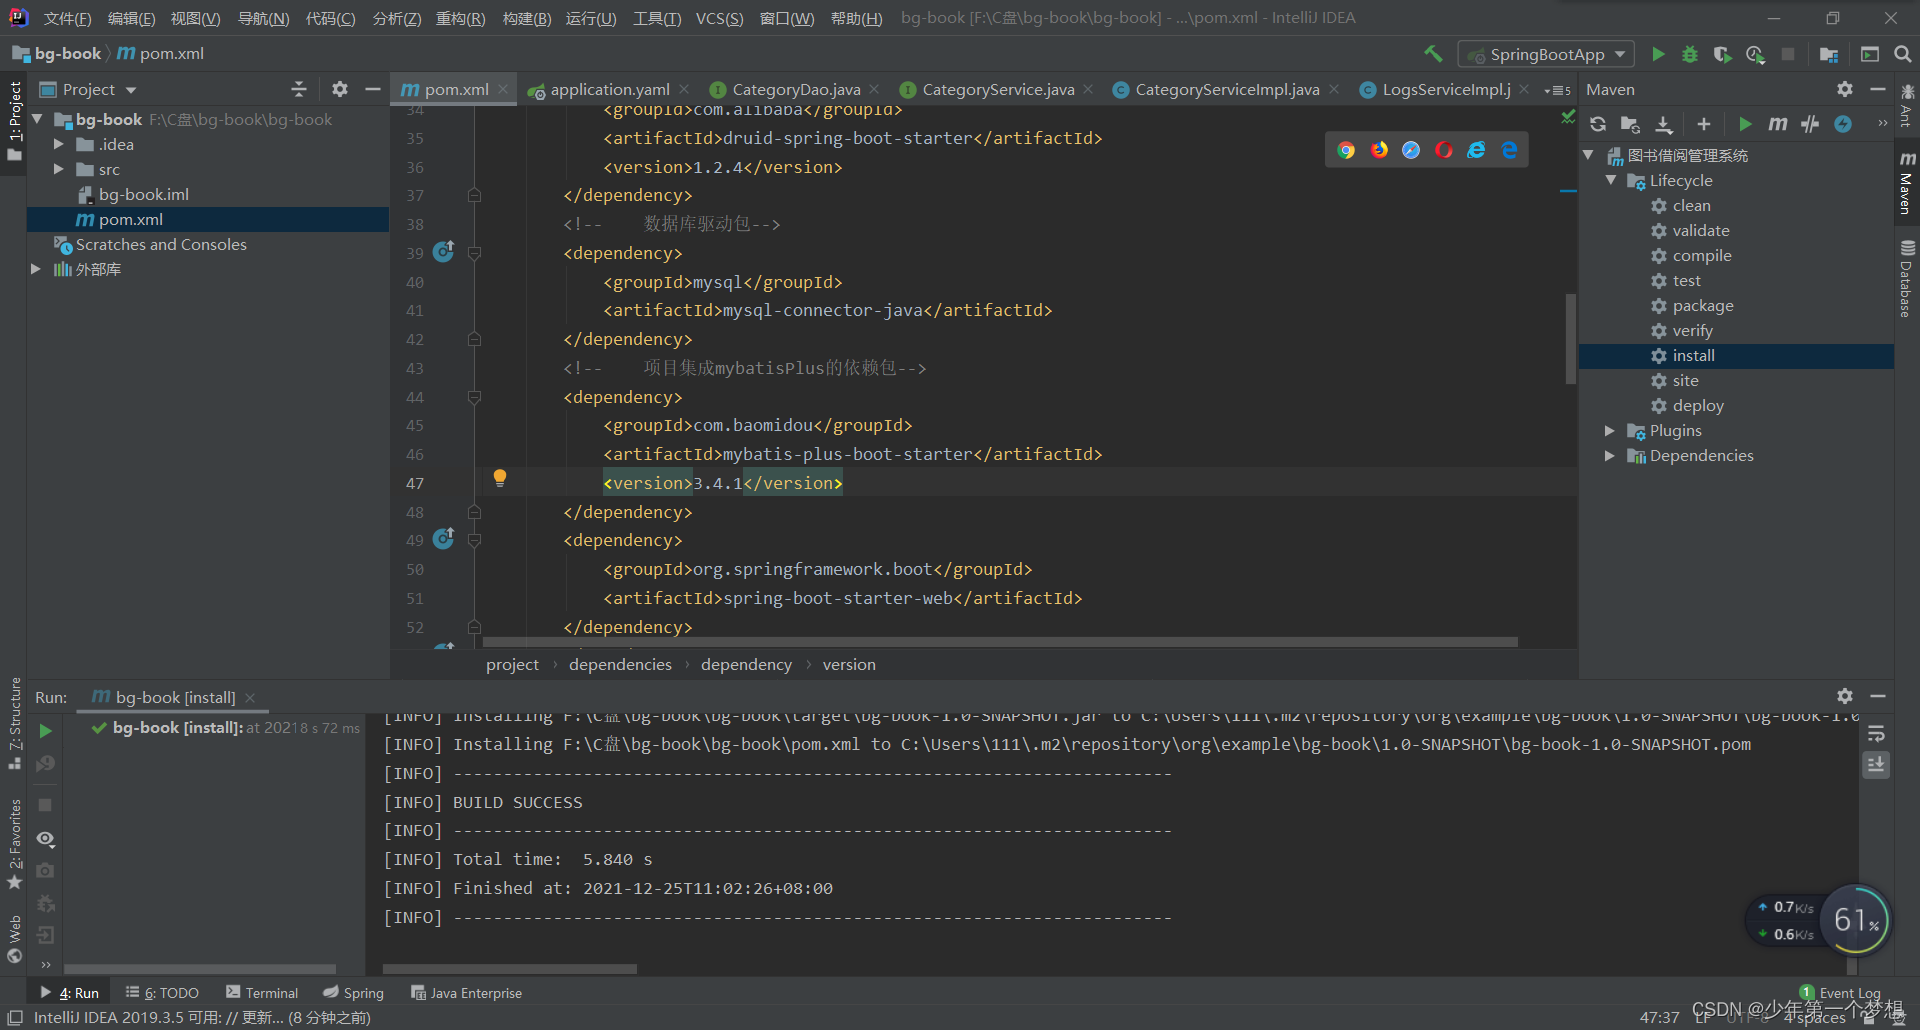Open in Edge browser icon in editor
The image size is (1920, 1030).
tap(1509, 150)
